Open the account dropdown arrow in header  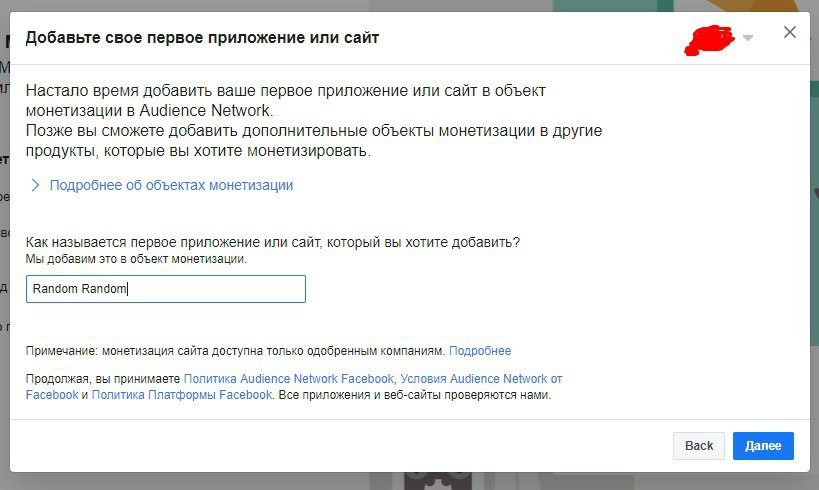pos(748,39)
